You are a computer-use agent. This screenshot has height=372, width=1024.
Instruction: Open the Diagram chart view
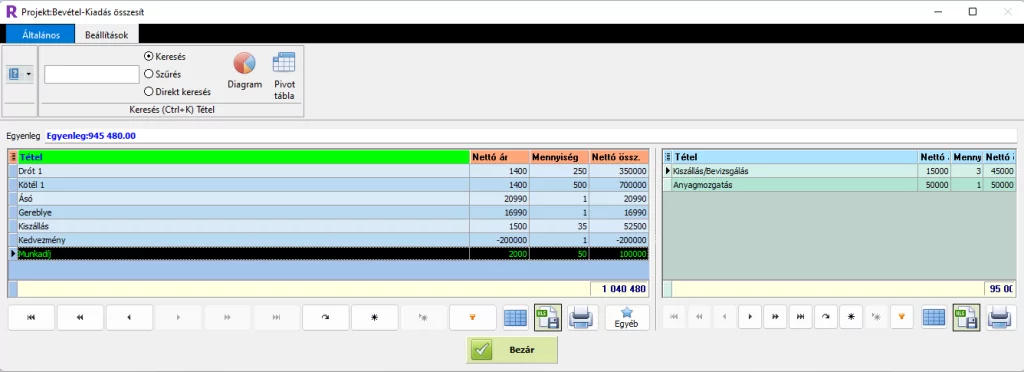244,70
